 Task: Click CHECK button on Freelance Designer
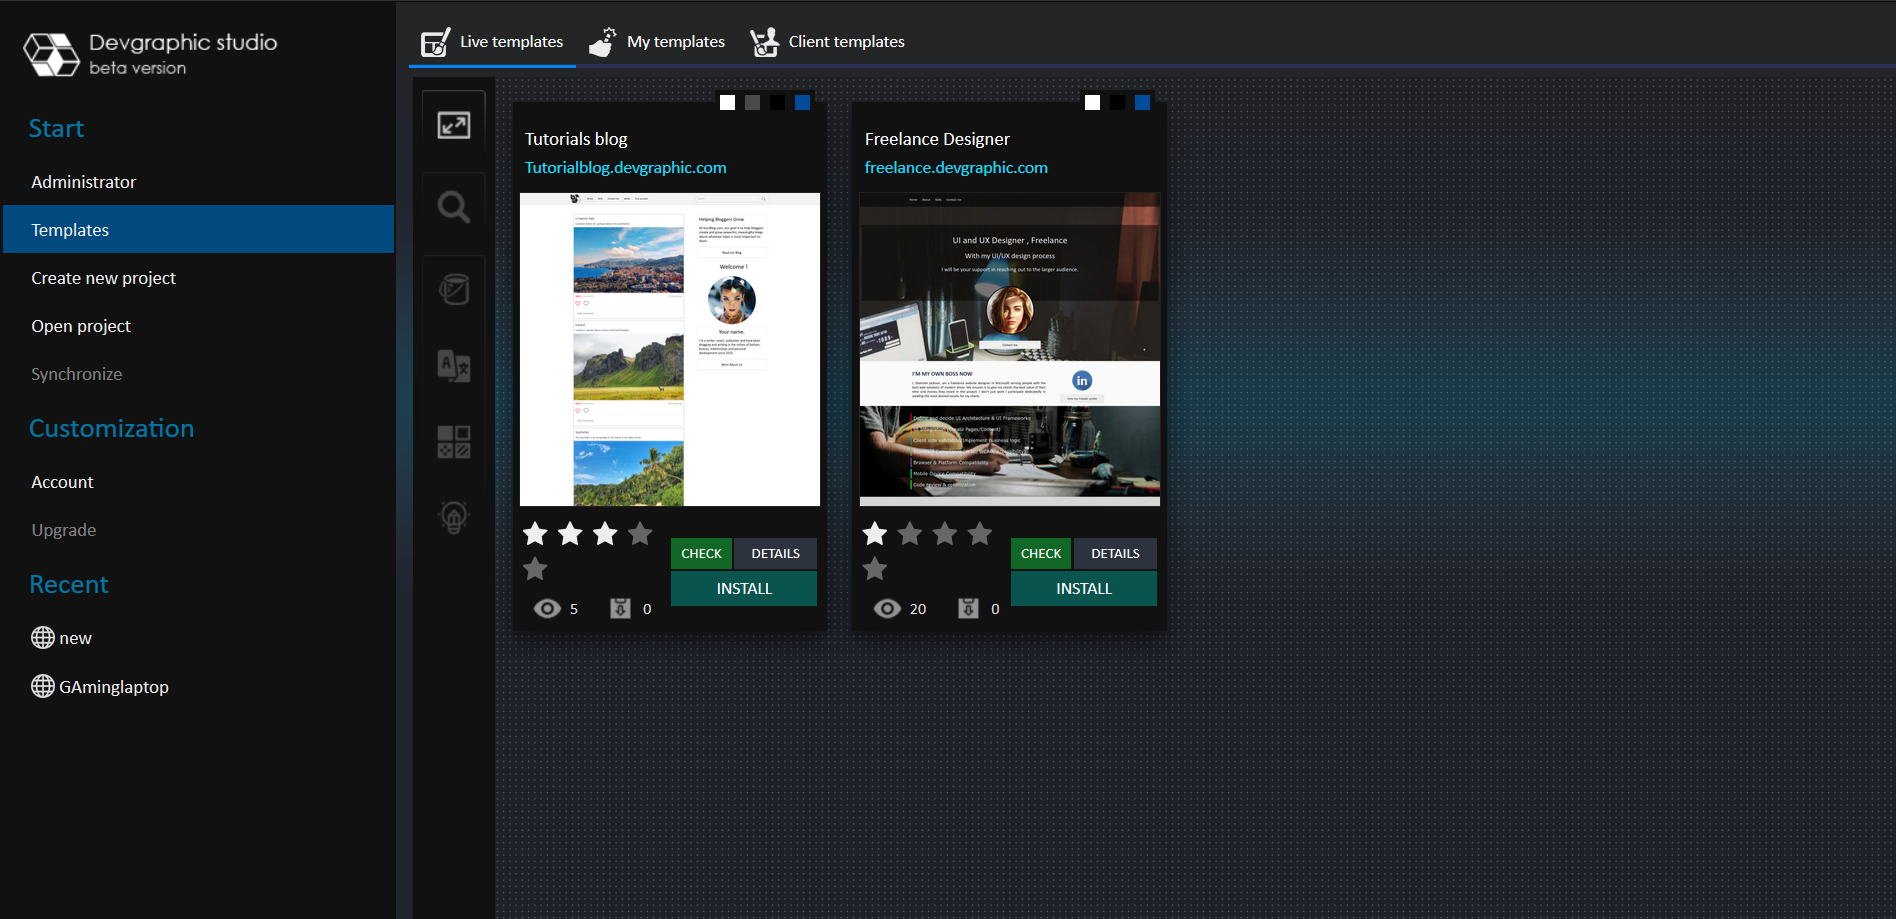1041,553
